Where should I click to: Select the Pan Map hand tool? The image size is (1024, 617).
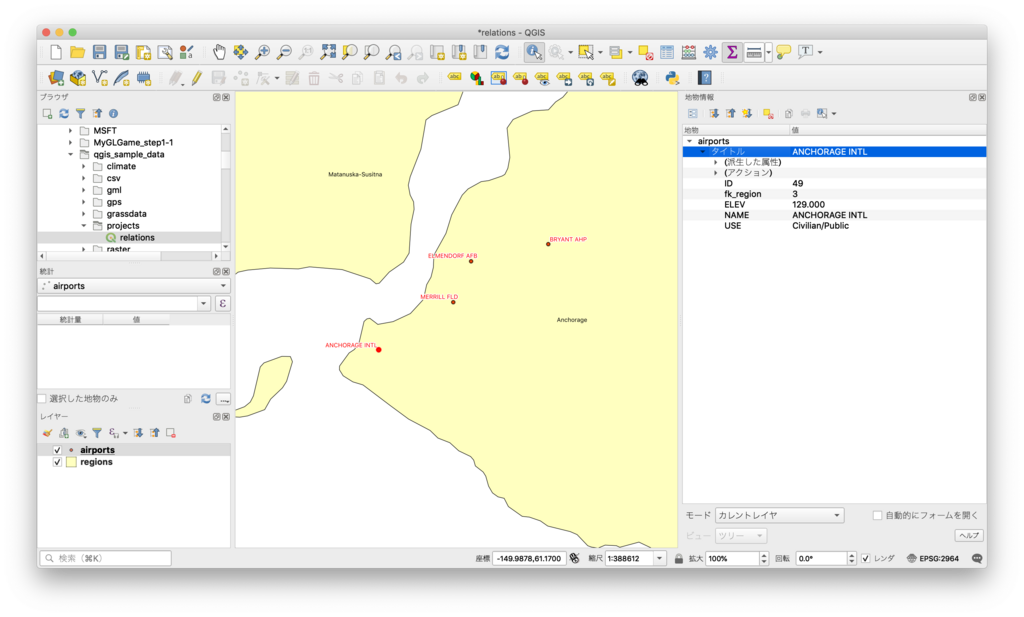219,52
